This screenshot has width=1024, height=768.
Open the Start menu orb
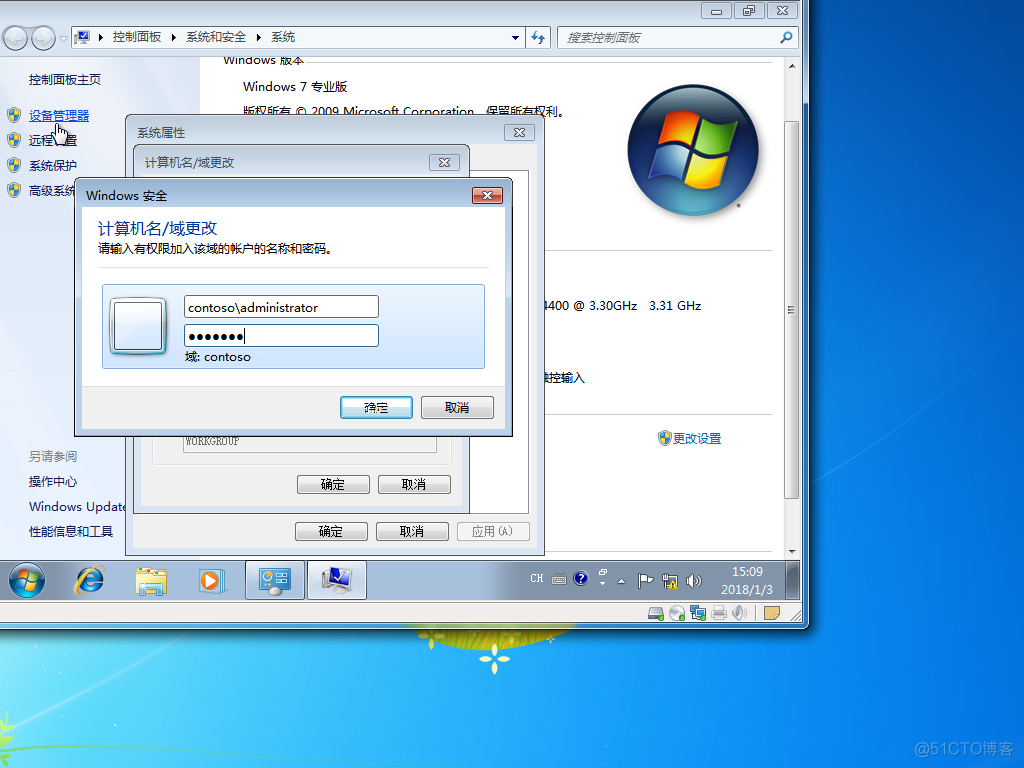(x=27, y=580)
